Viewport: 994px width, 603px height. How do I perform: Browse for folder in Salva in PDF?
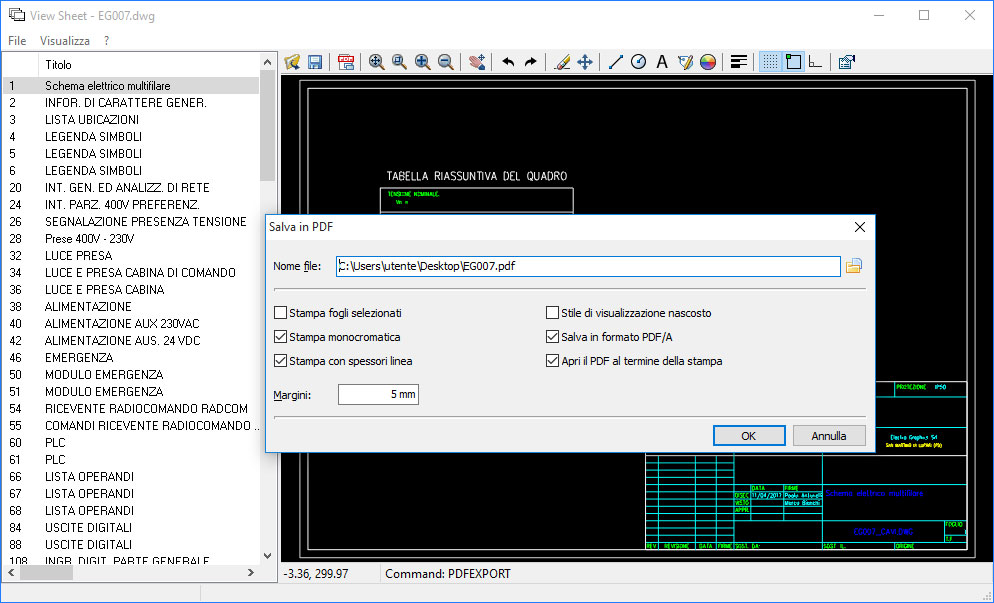click(854, 266)
